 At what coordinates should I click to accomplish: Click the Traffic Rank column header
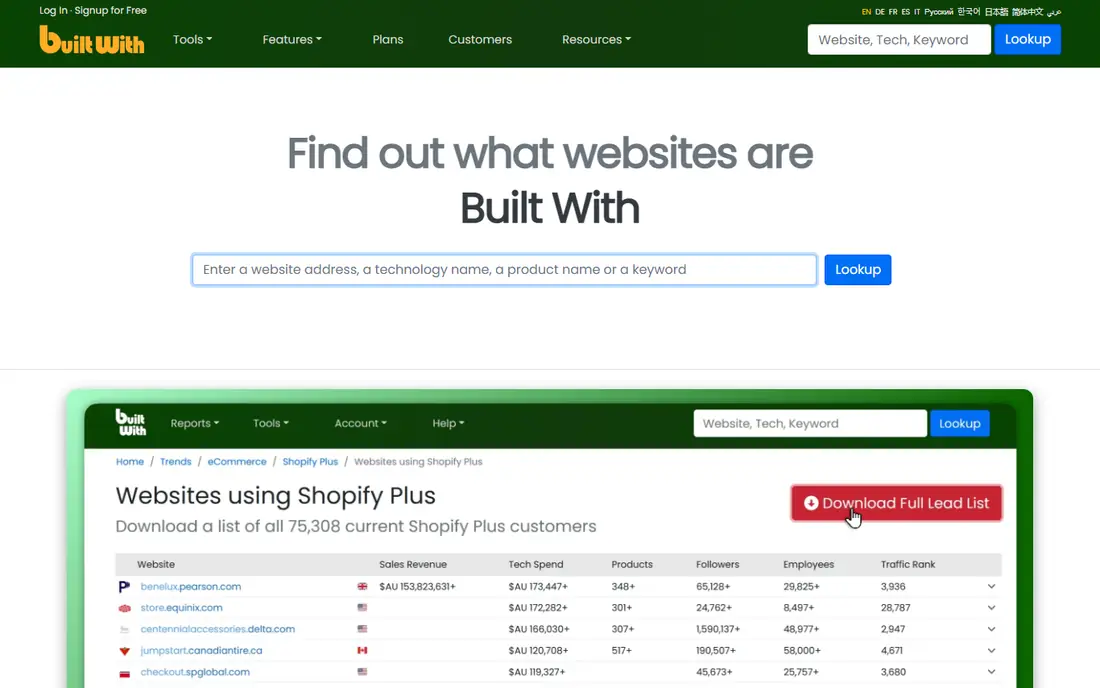point(908,564)
